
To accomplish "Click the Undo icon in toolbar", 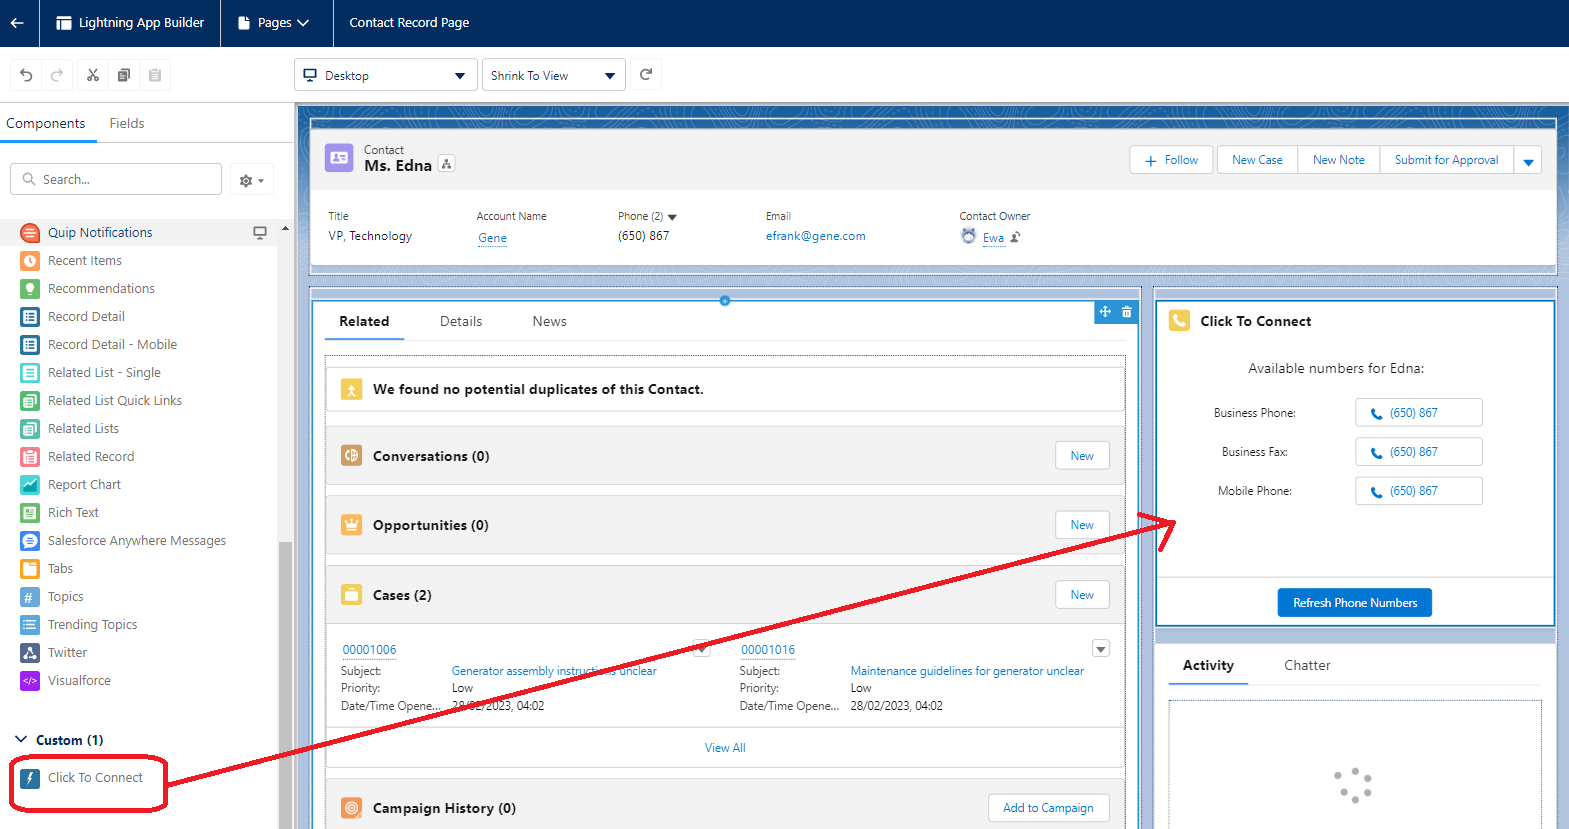I will point(26,75).
